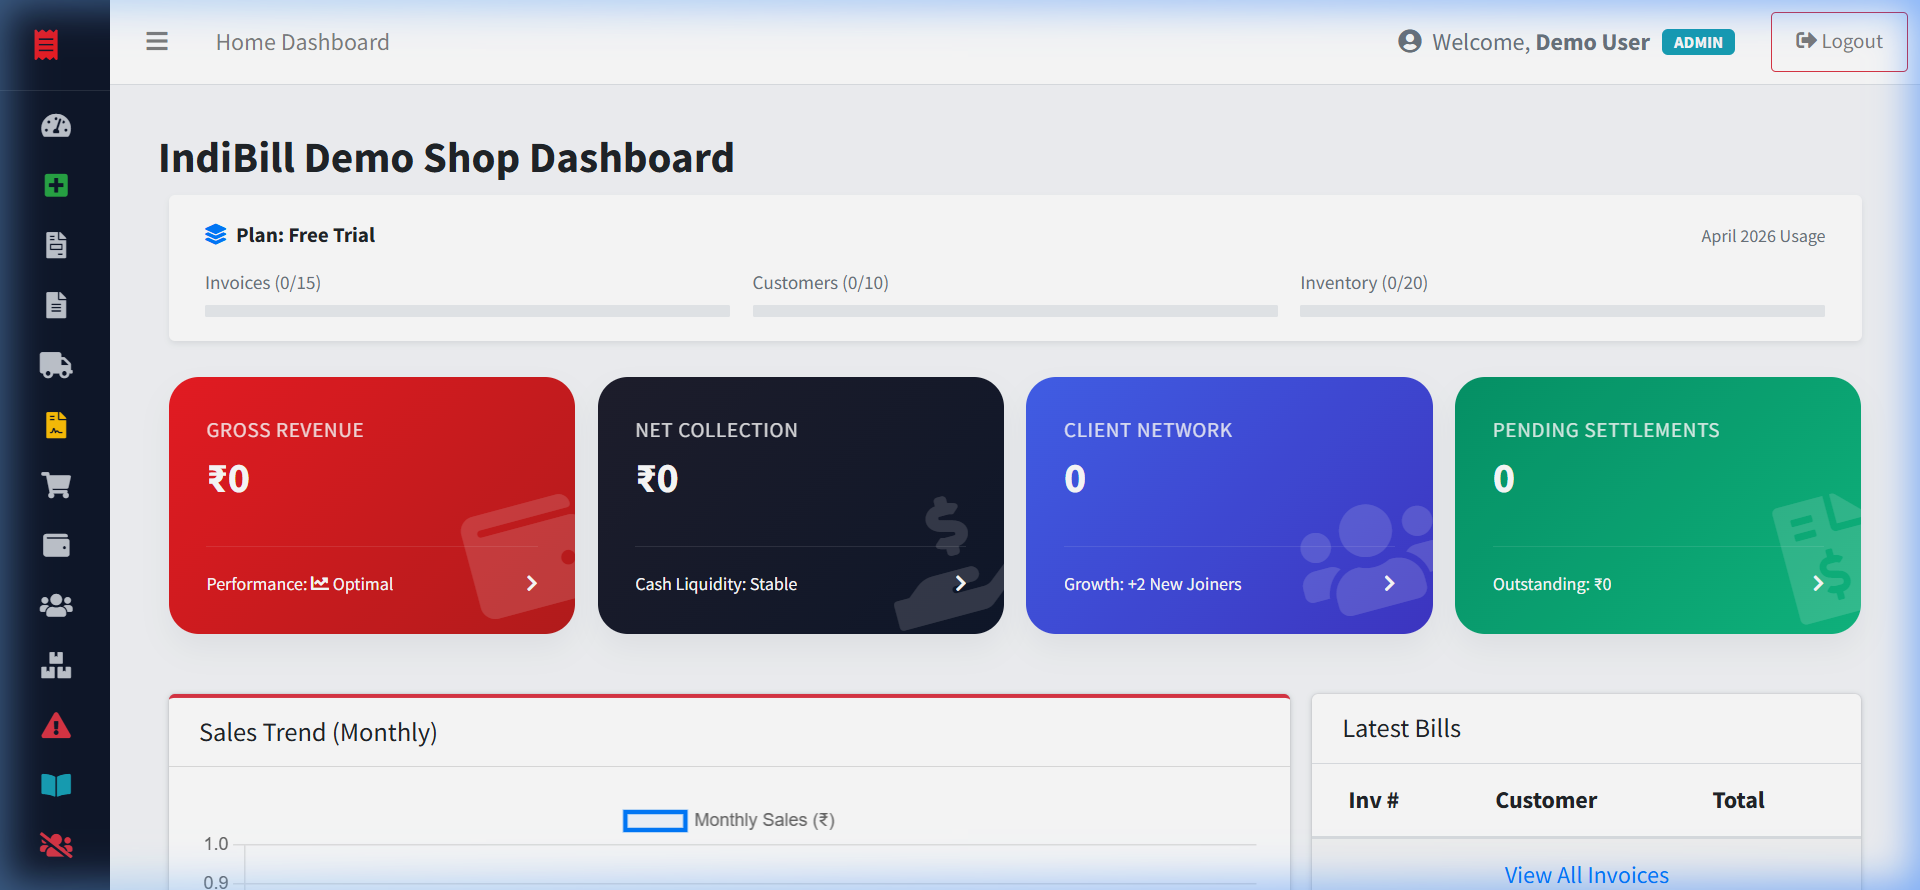1920x890 pixels.
Task: Click the CLIENT NETWORK card title
Action: (1148, 430)
